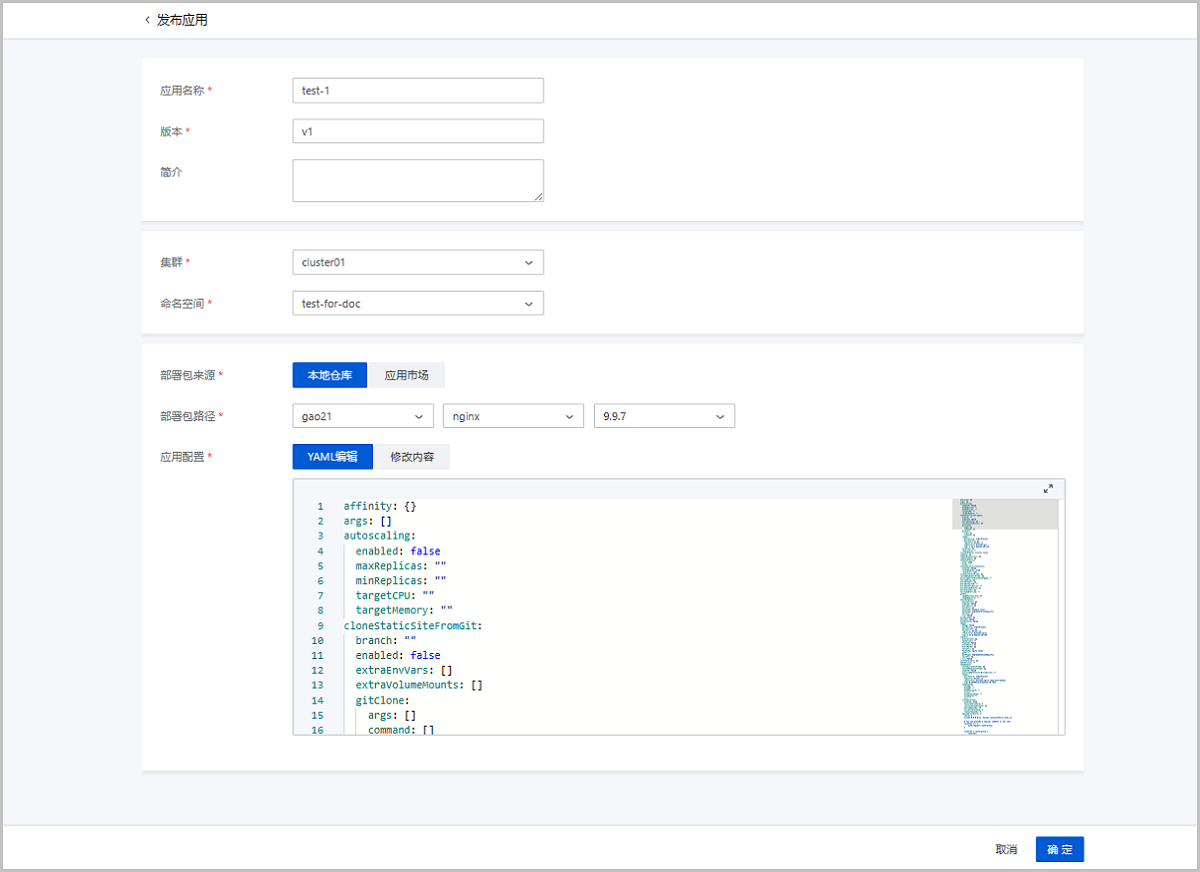This screenshot has height=872, width=1200.
Task: Open the 9.9.7 version dropdown
Action: click(664, 416)
